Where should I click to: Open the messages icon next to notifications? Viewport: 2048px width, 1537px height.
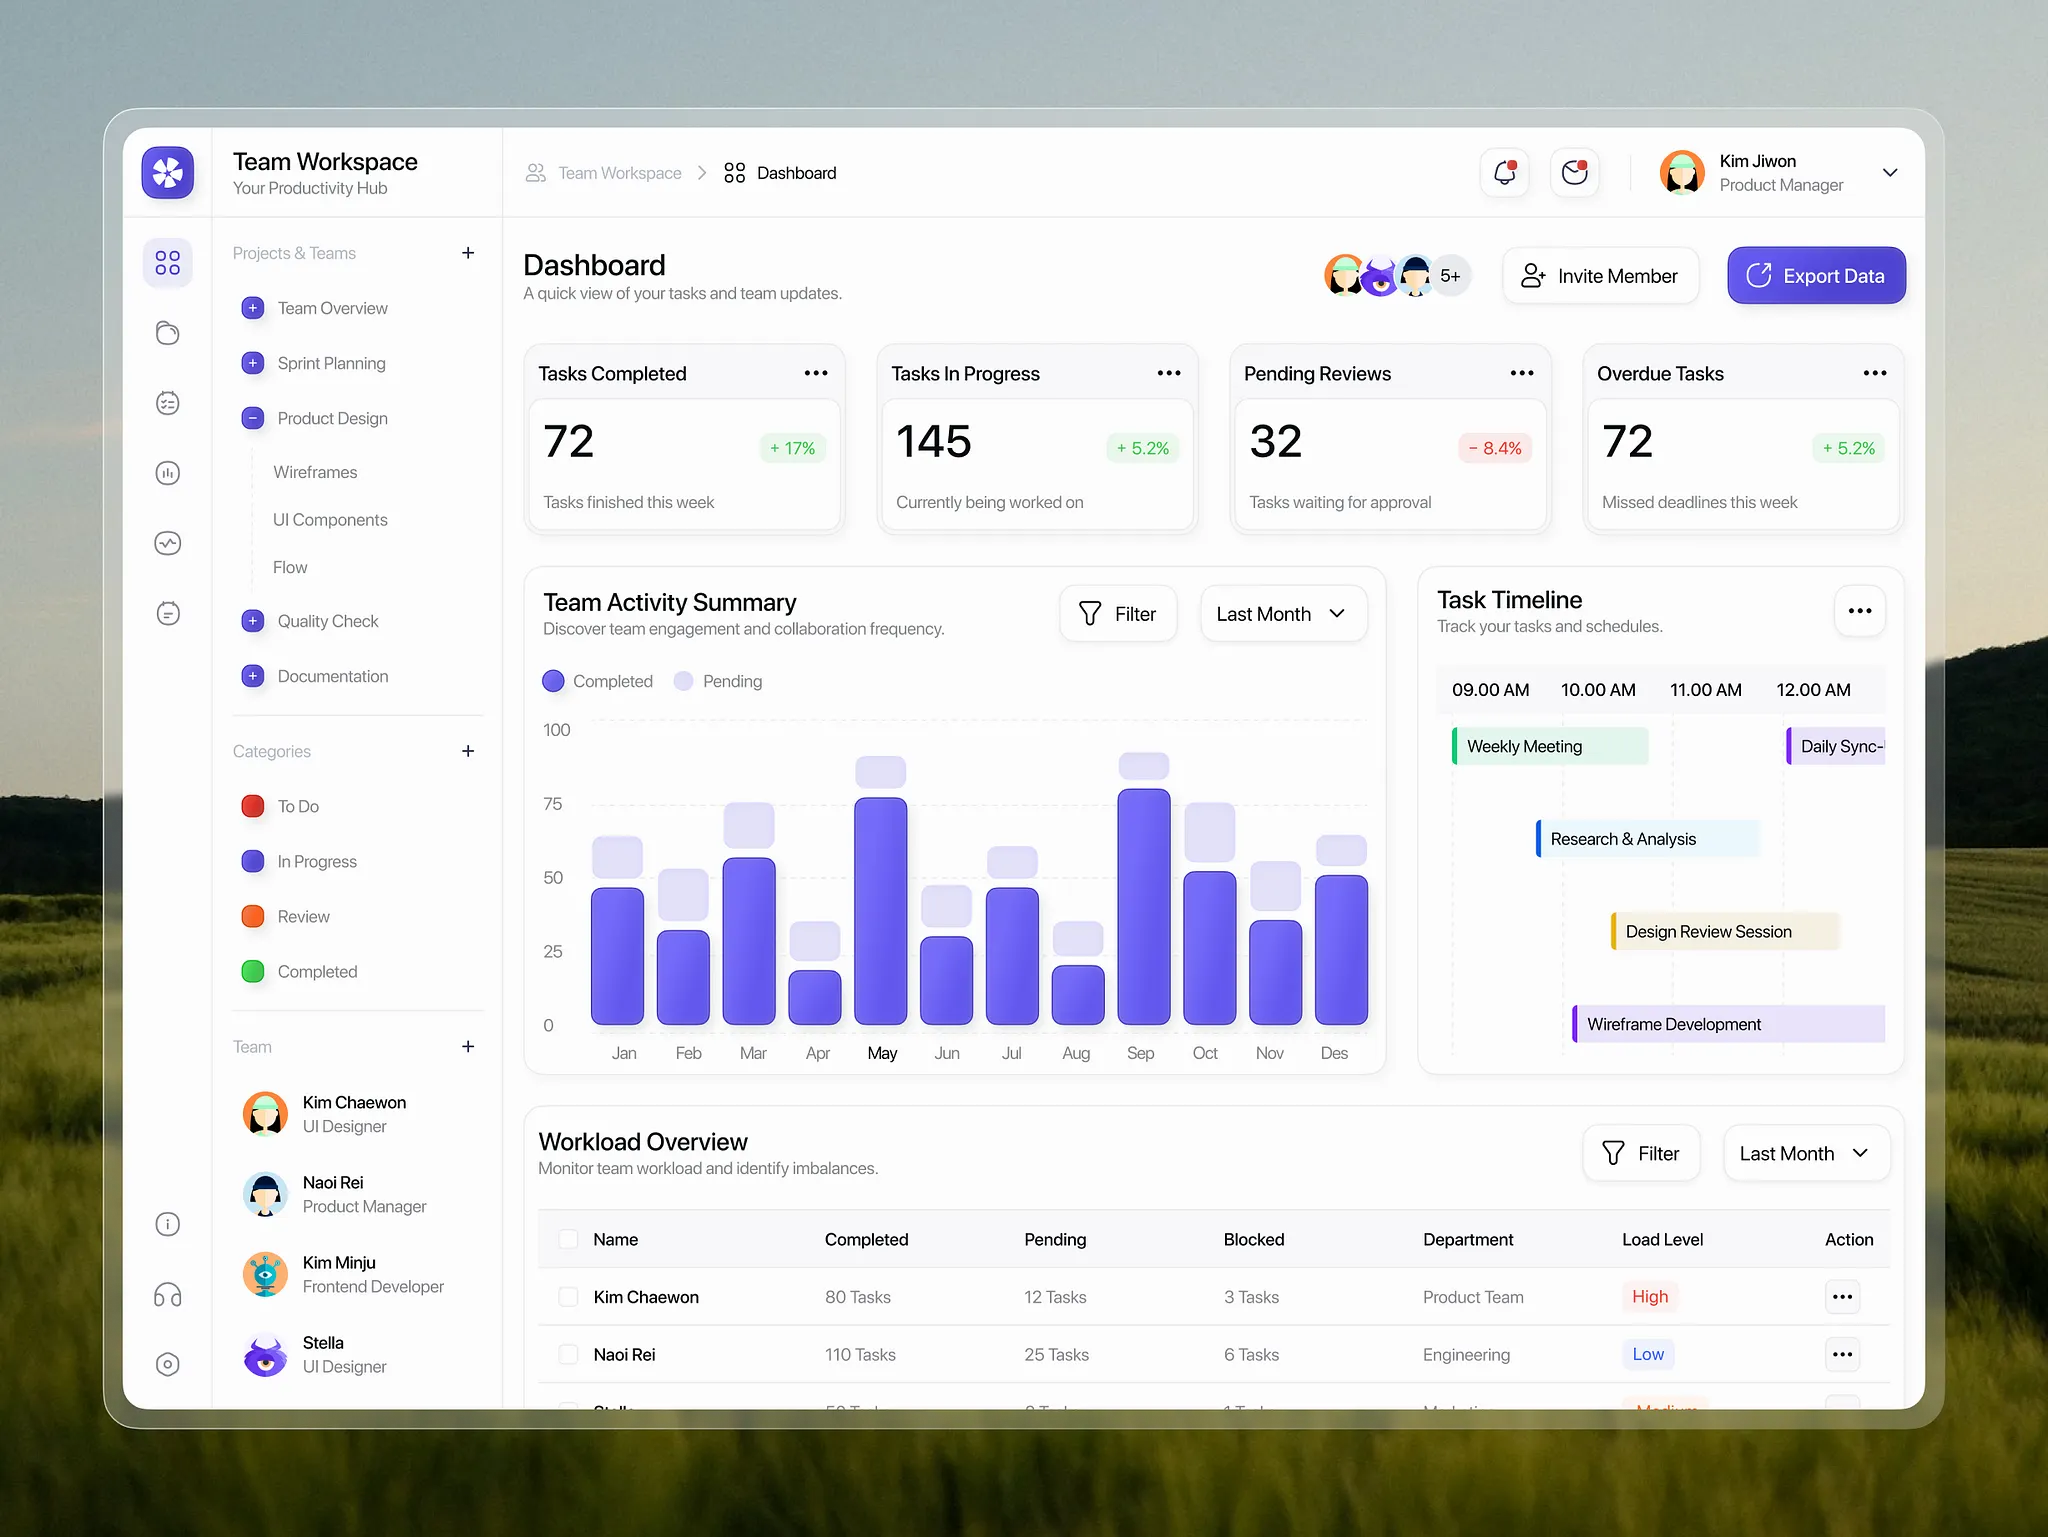(x=1574, y=172)
